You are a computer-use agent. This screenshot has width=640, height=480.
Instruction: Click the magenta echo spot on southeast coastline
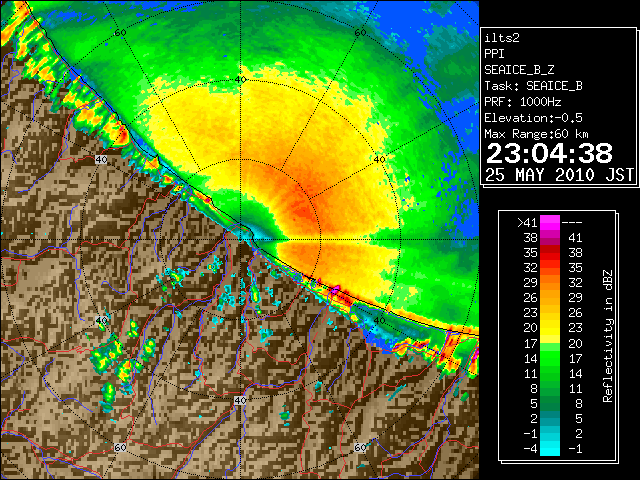pyautogui.click(x=335, y=290)
